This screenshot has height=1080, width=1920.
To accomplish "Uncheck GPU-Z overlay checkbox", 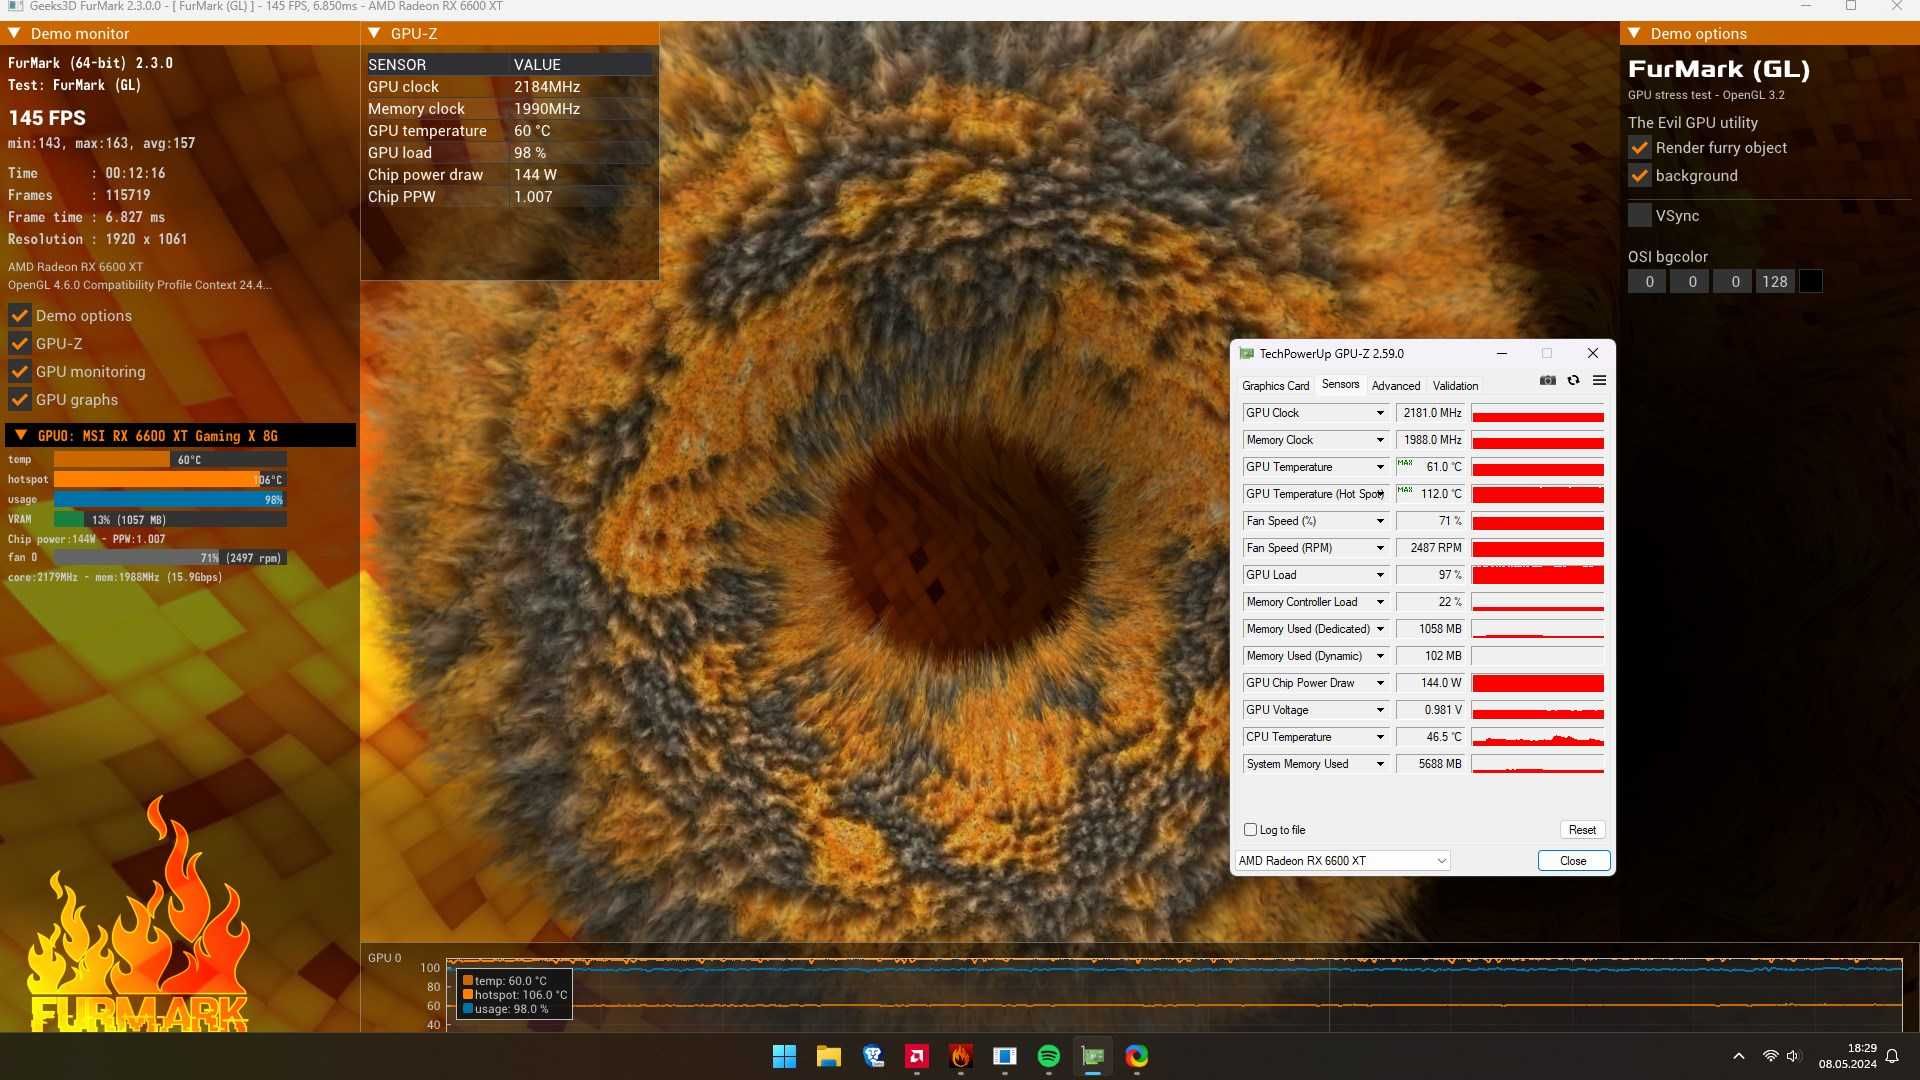I will point(20,344).
